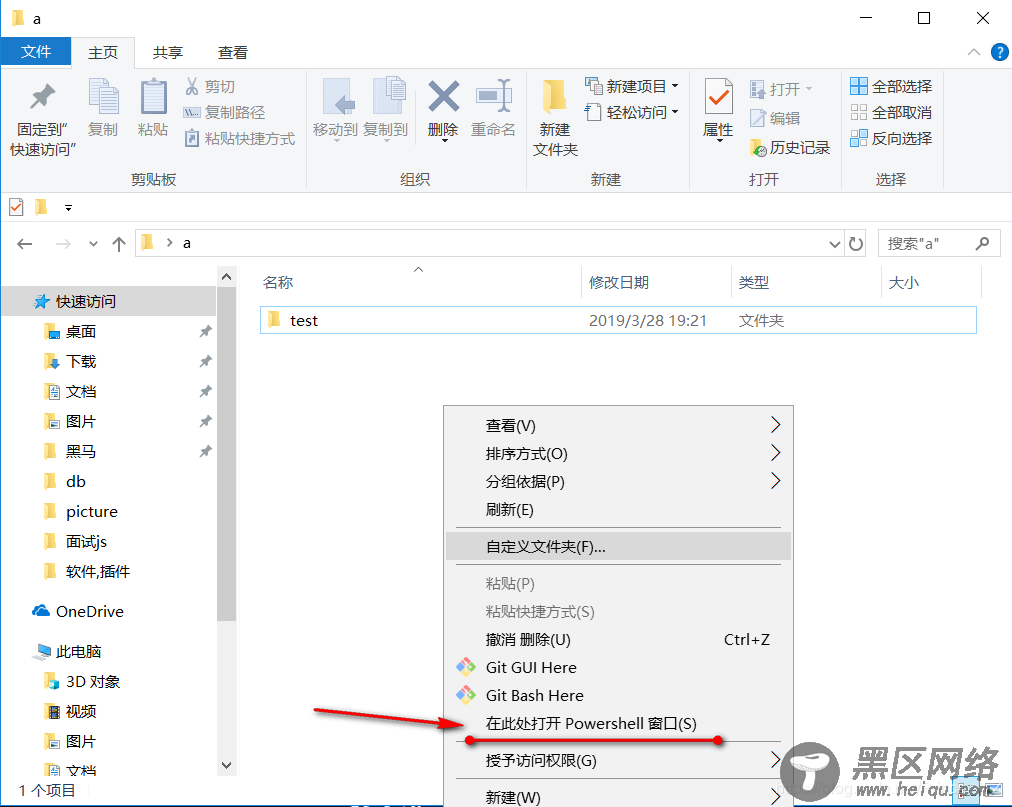Image resolution: width=1012 pixels, height=807 pixels.
Task: Open 新建(W) context menu item
Action: [x=618, y=797]
